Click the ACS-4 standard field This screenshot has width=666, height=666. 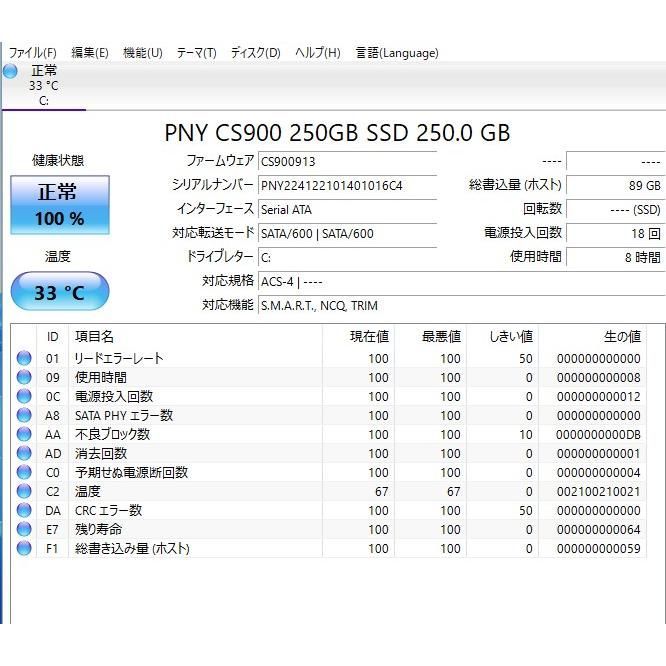(x=461, y=282)
